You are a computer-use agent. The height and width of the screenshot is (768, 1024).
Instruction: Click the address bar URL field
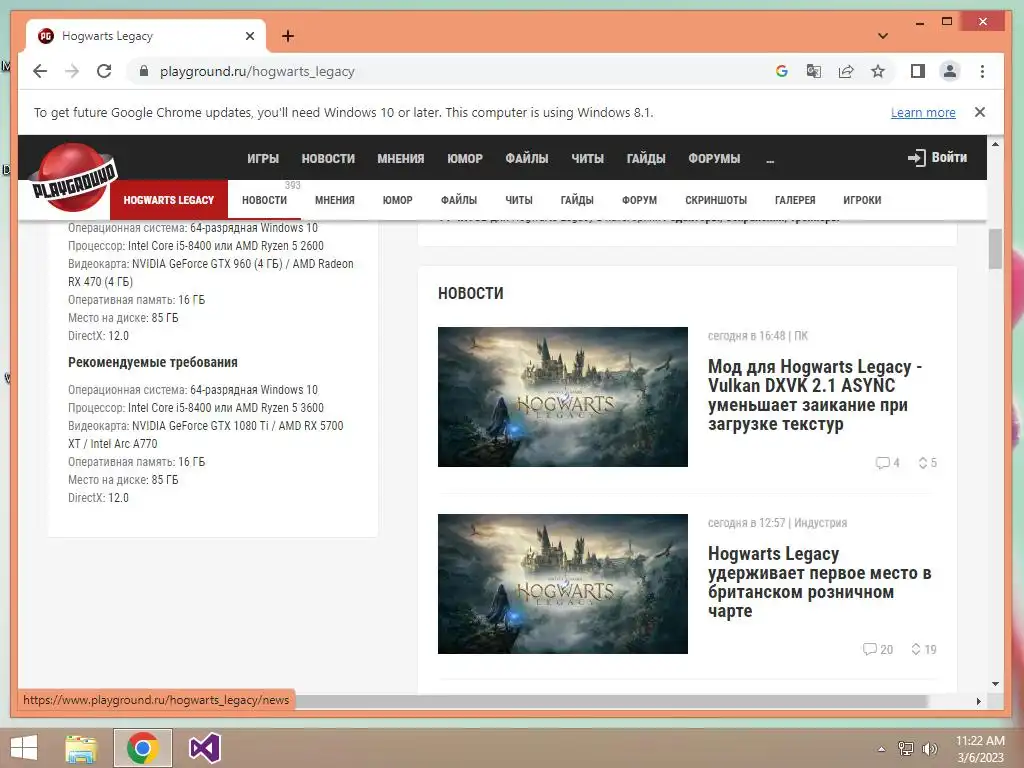[x=457, y=71]
